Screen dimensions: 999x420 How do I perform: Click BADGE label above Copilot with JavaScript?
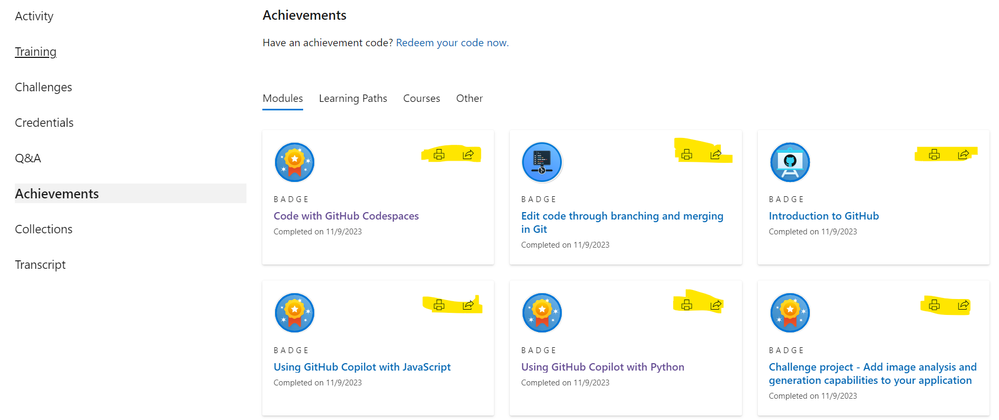point(291,350)
